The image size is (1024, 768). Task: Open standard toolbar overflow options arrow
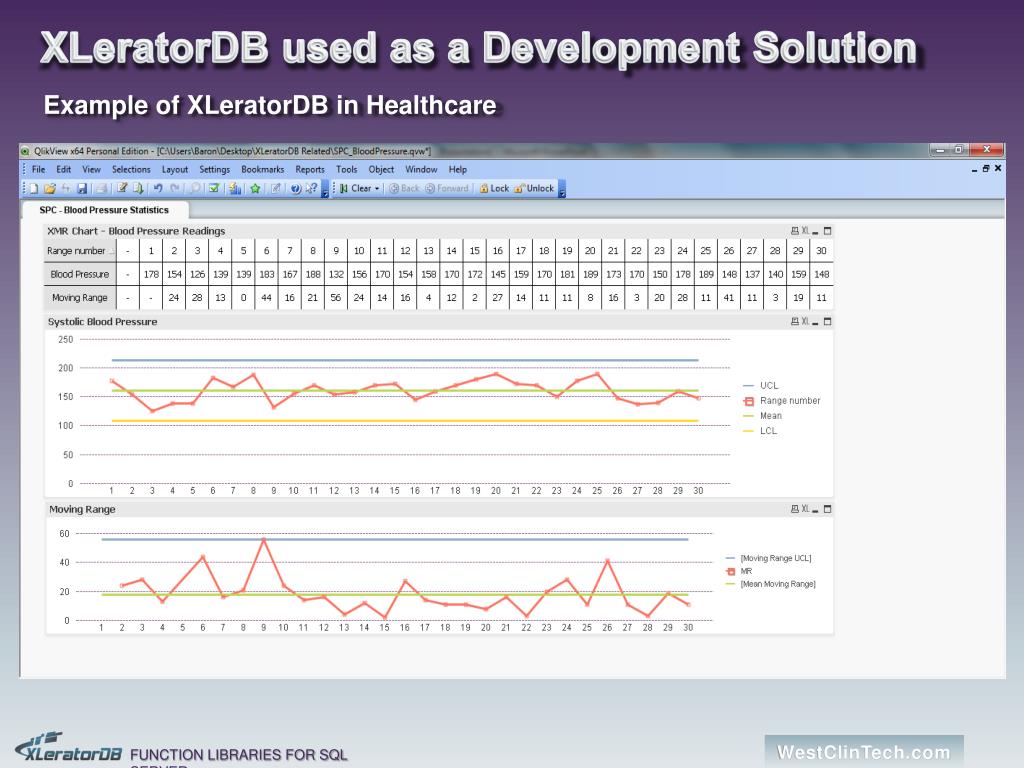[x=325, y=189]
